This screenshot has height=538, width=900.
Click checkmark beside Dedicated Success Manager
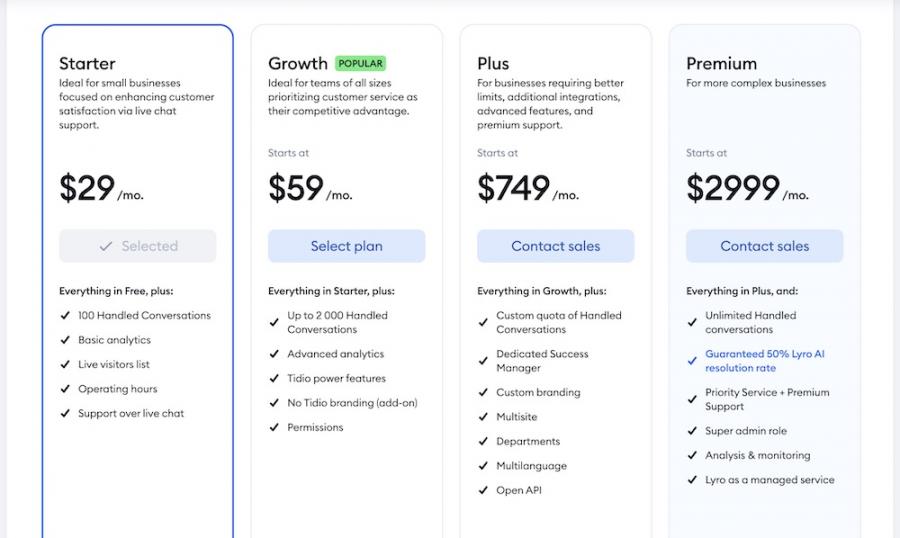click(x=482, y=354)
